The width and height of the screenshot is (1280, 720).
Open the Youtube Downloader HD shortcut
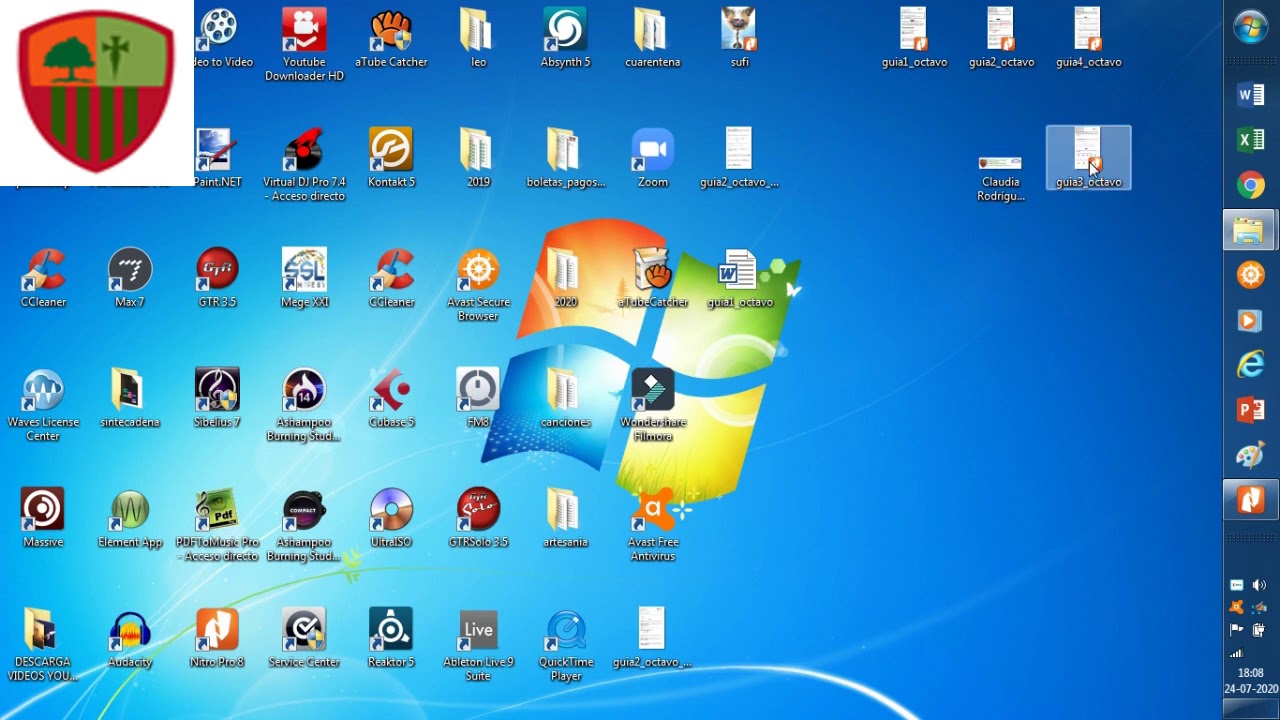304,43
